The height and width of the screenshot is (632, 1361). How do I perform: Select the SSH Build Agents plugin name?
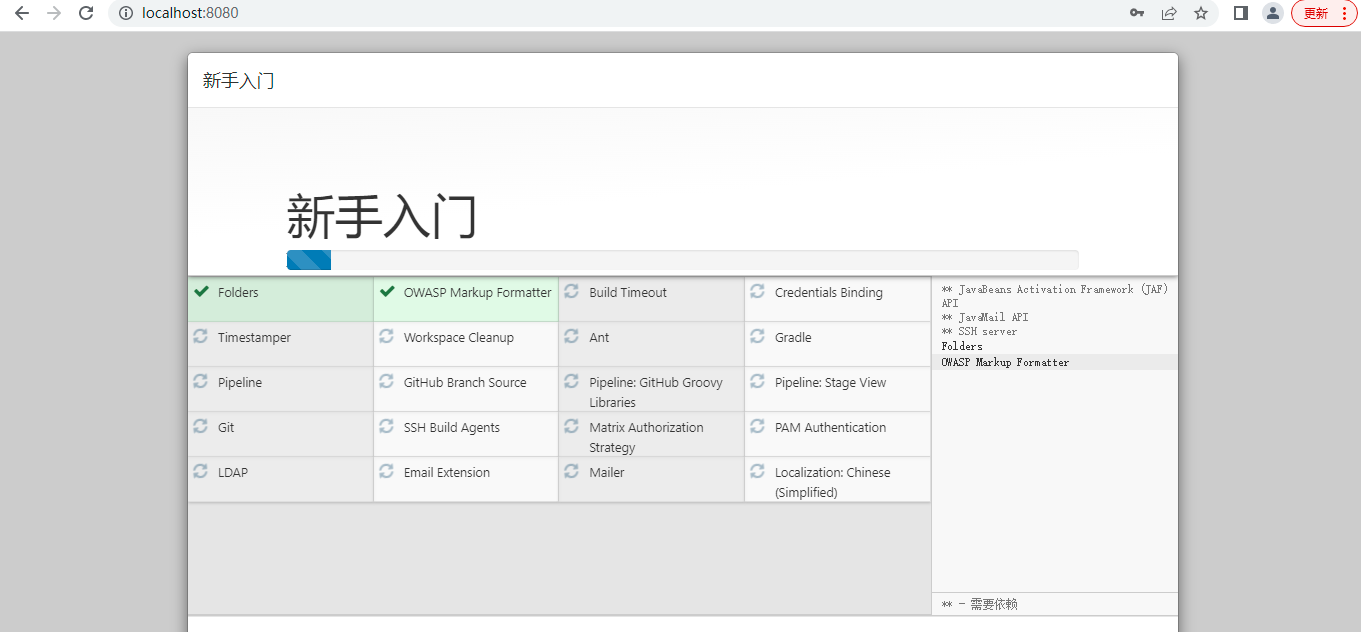(452, 428)
